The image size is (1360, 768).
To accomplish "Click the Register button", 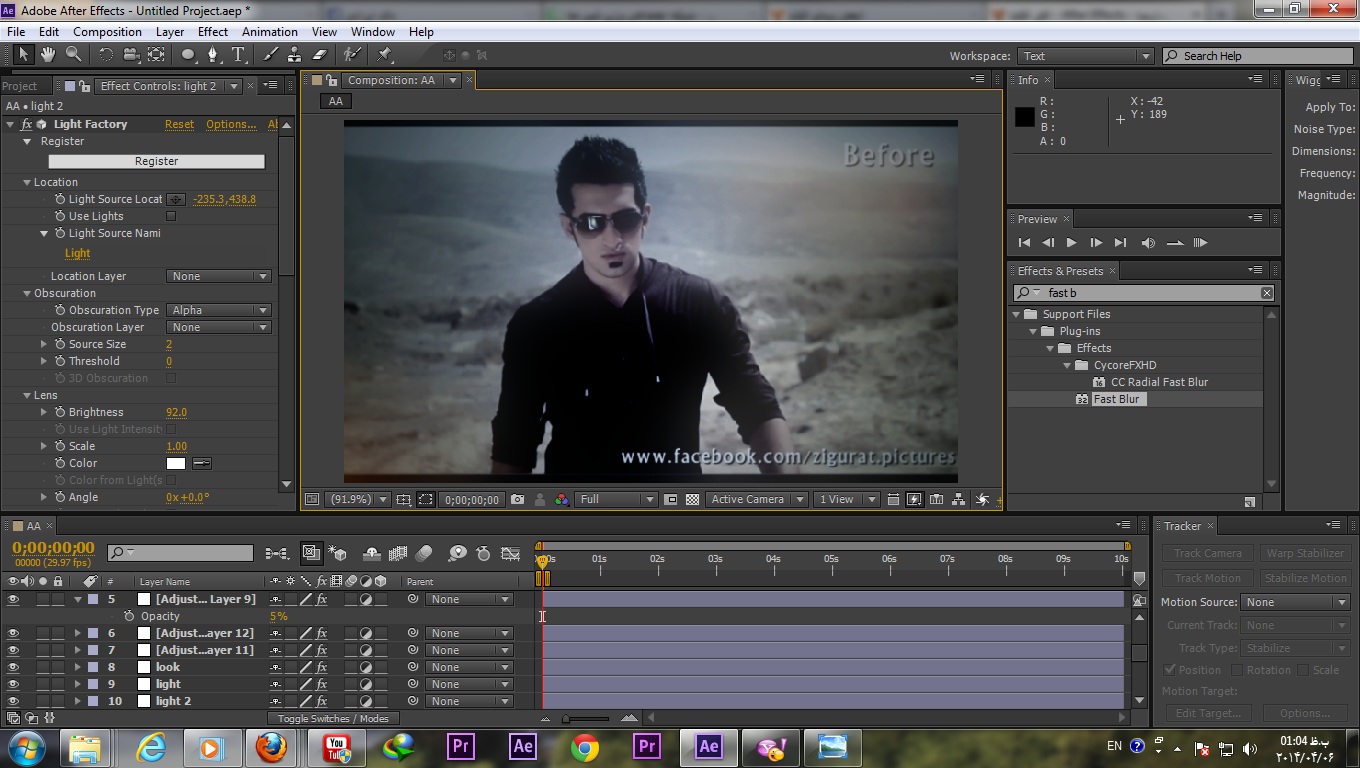I will tap(156, 161).
